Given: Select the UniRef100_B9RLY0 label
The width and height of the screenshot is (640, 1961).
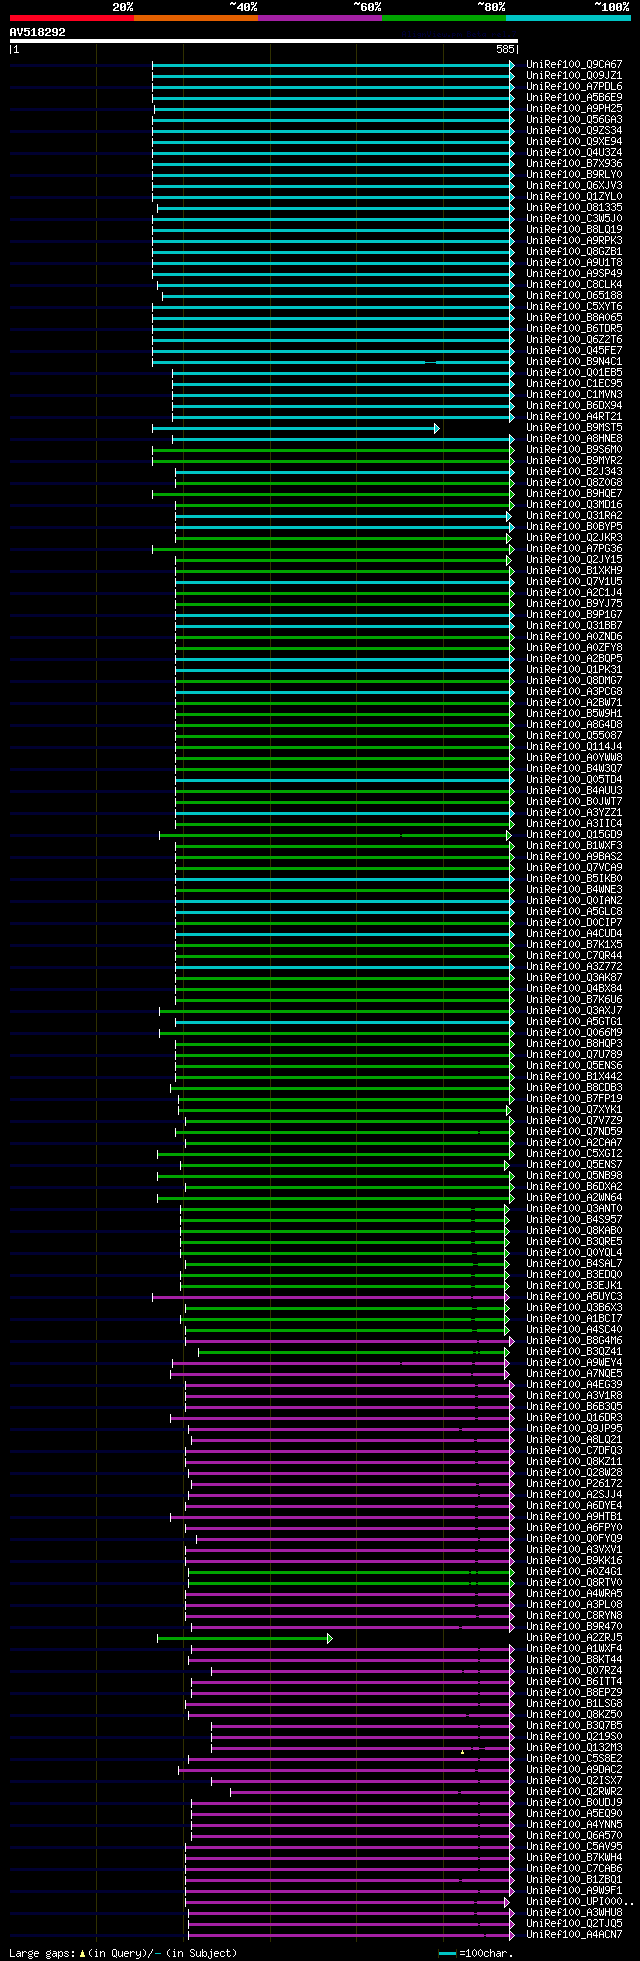Looking at the screenshot, I should click(x=574, y=175).
